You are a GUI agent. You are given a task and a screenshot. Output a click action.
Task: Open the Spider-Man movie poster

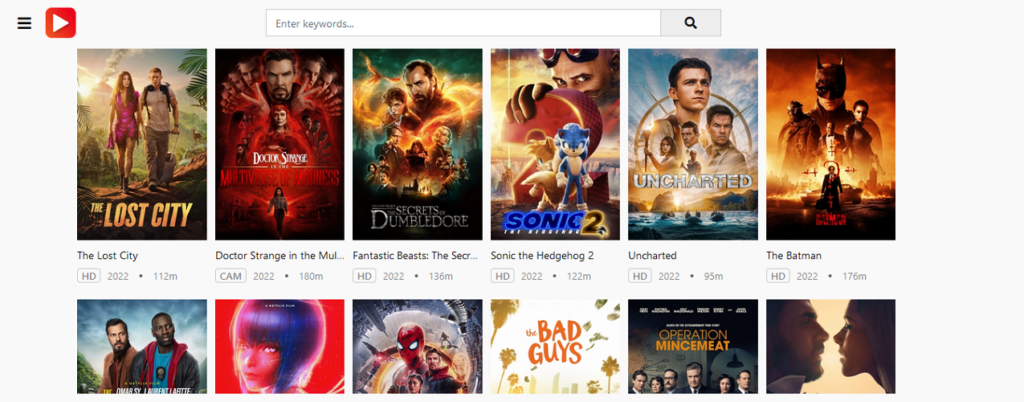pyautogui.click(x=417, y=347)
